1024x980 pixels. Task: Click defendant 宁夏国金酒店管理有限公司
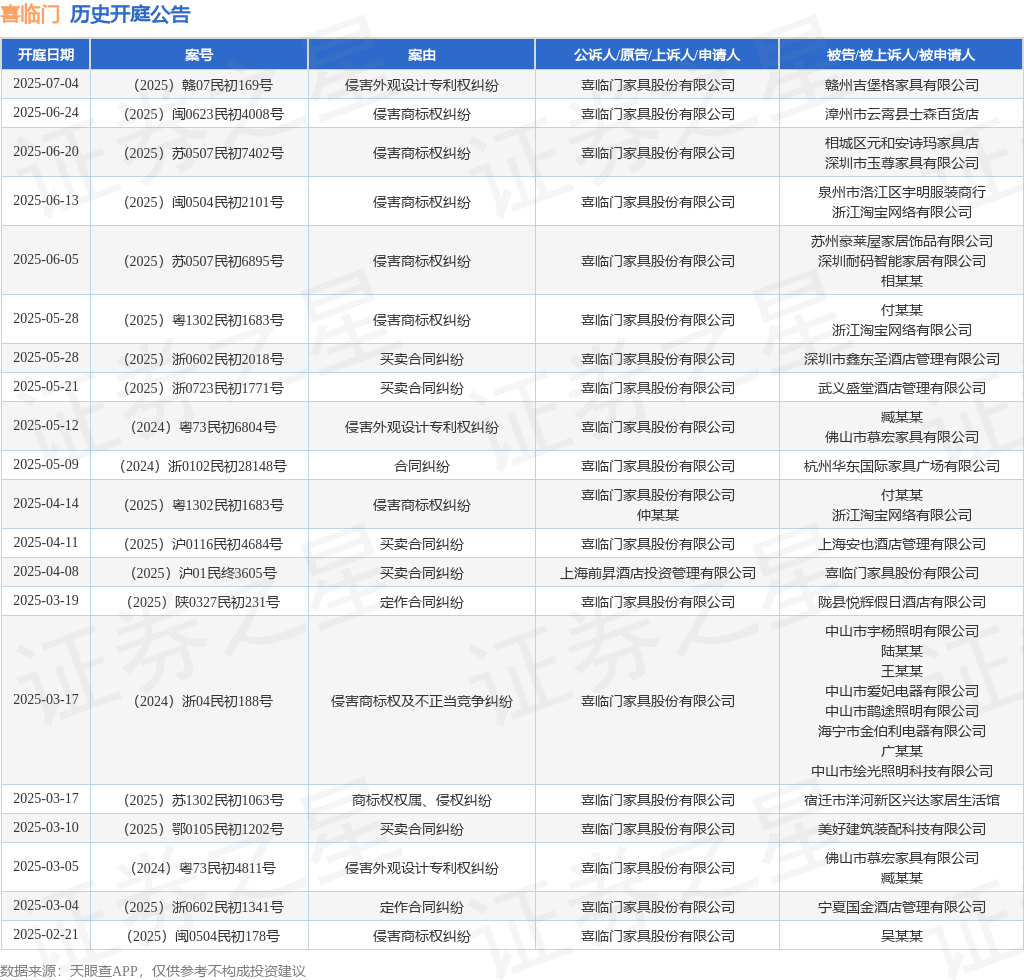pyautogui.click(x=902, y=907)
